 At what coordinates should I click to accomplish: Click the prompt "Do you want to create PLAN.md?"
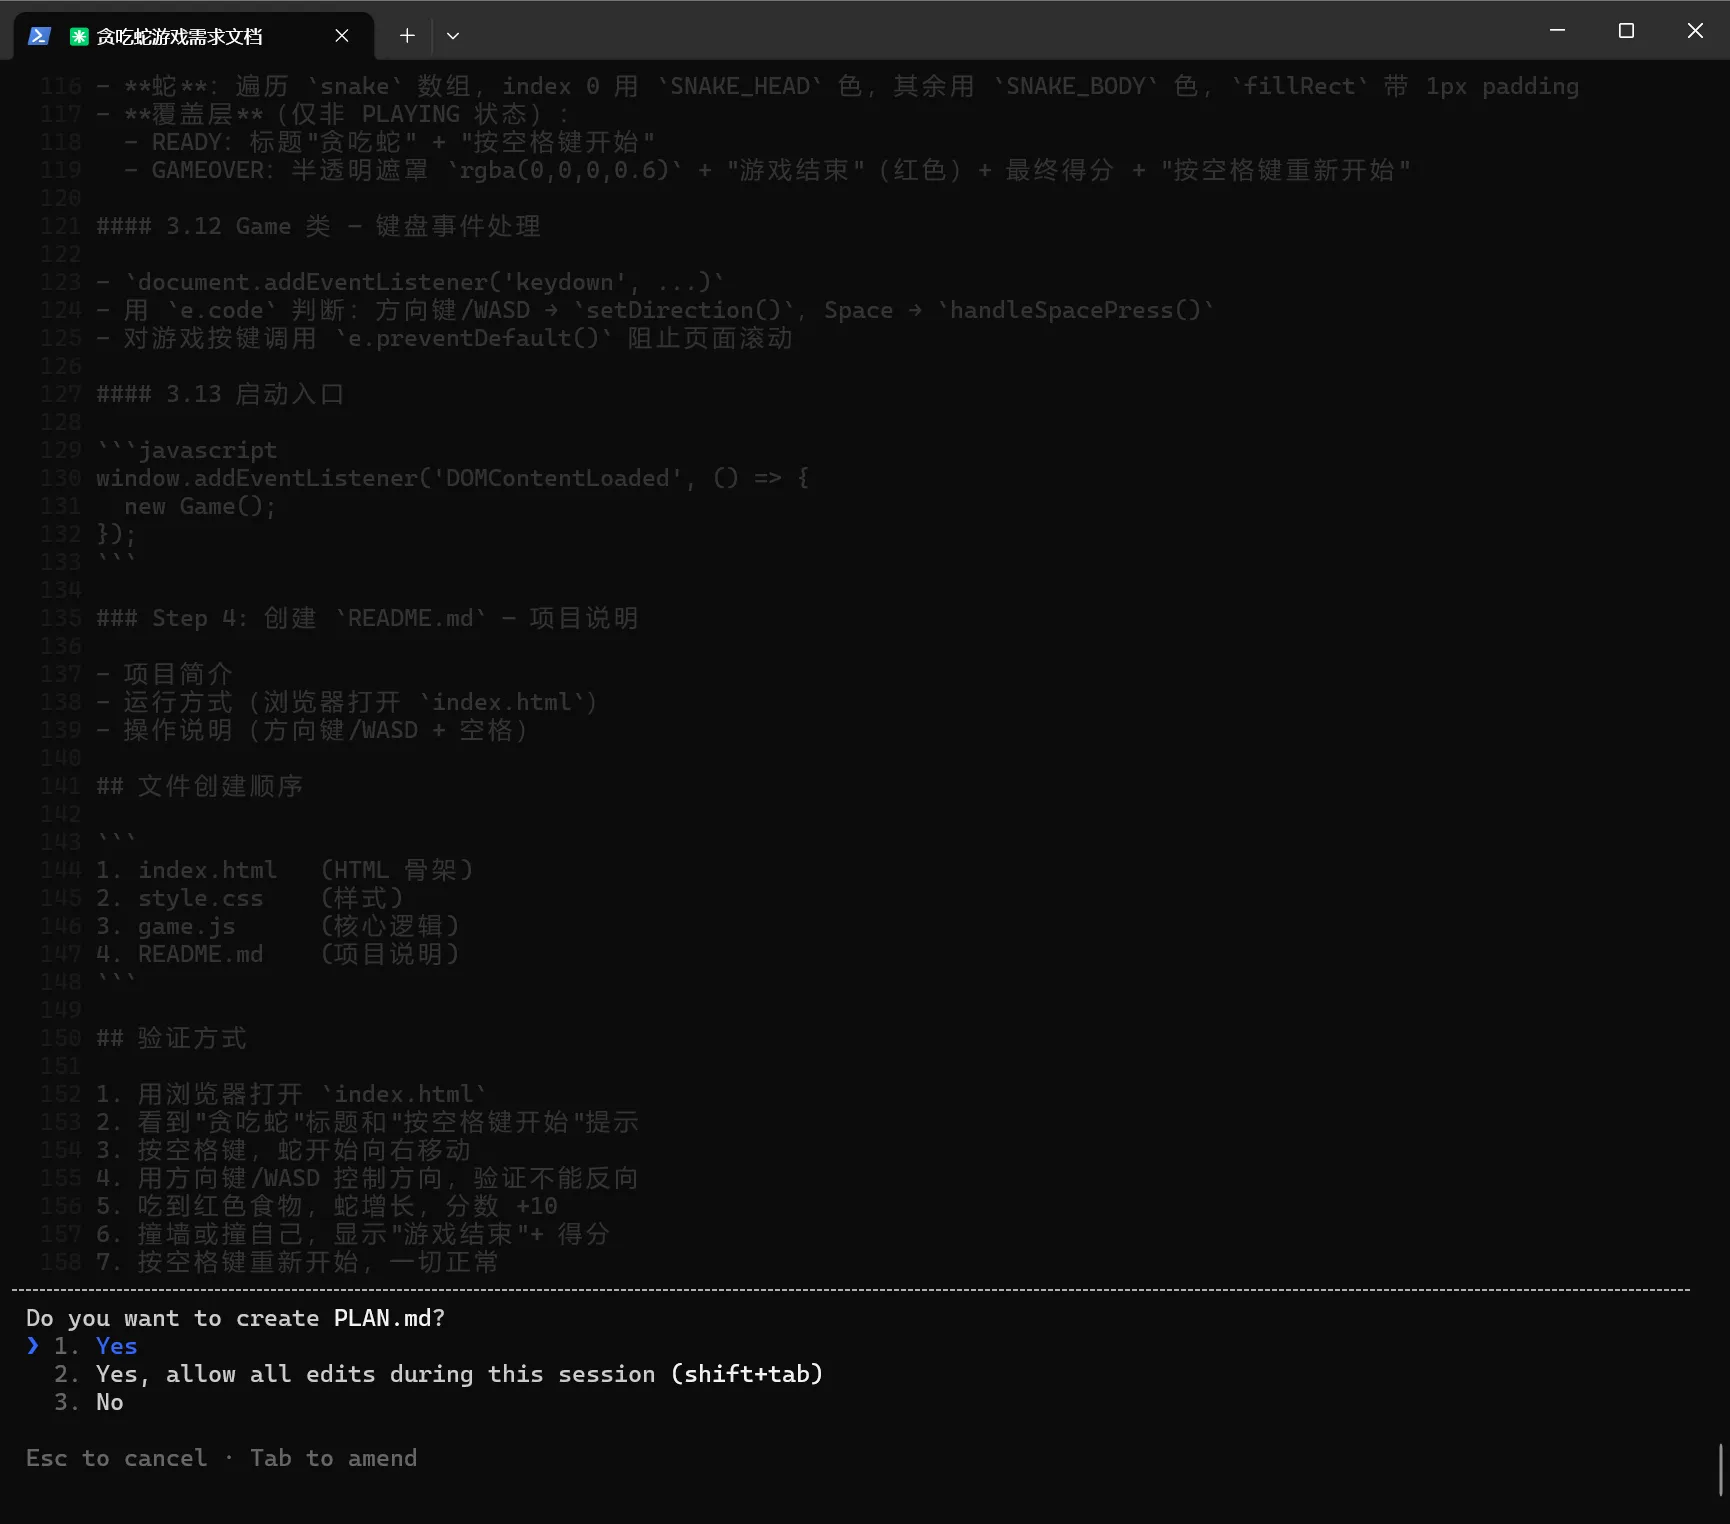(235, 1318)
